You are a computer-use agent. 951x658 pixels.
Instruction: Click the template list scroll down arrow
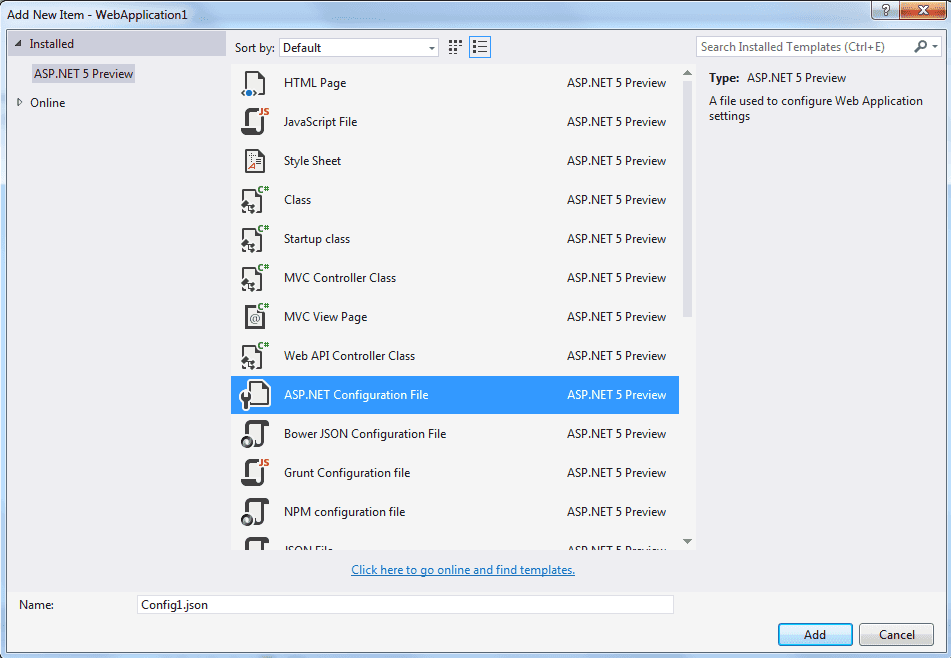(687, 541)
